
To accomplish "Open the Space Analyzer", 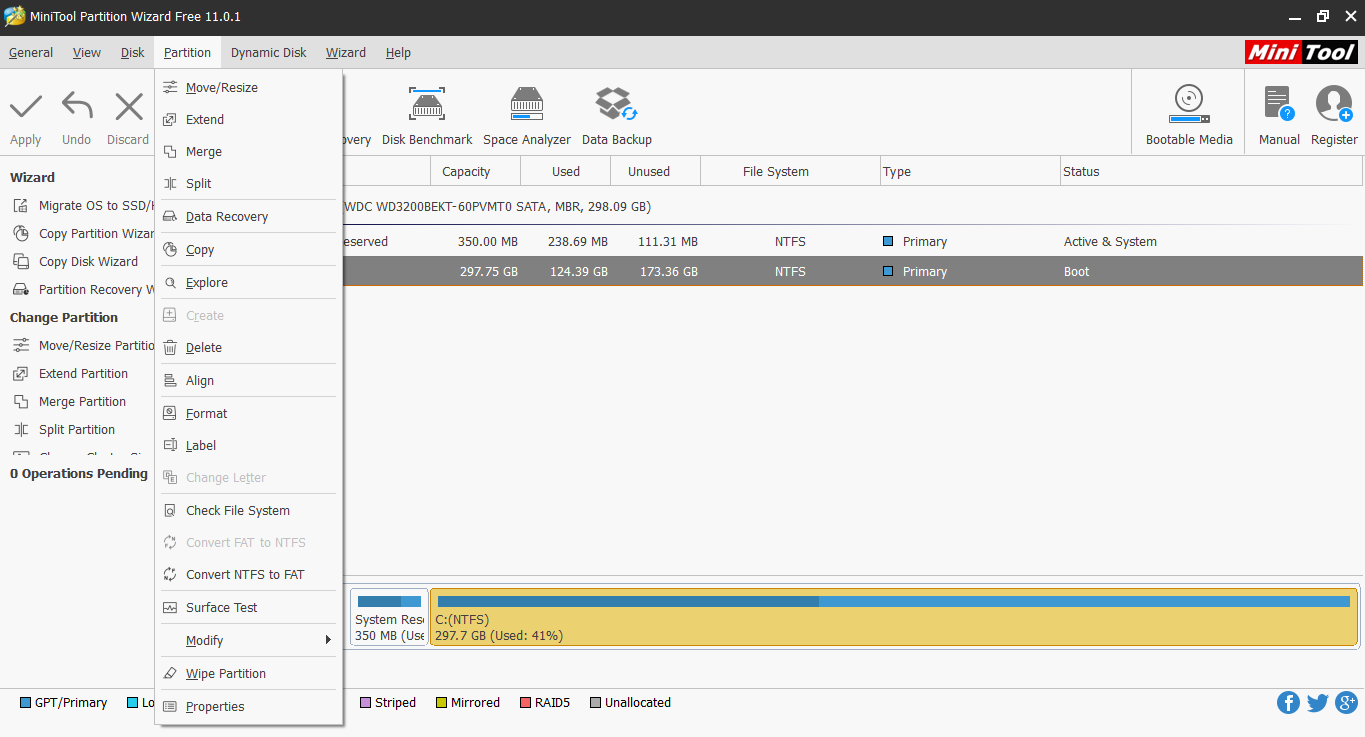I will (526, 112).
